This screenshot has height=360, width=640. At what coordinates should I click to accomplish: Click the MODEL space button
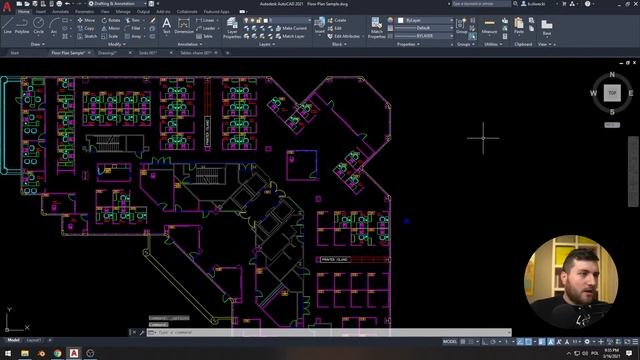tap(450, 342)
